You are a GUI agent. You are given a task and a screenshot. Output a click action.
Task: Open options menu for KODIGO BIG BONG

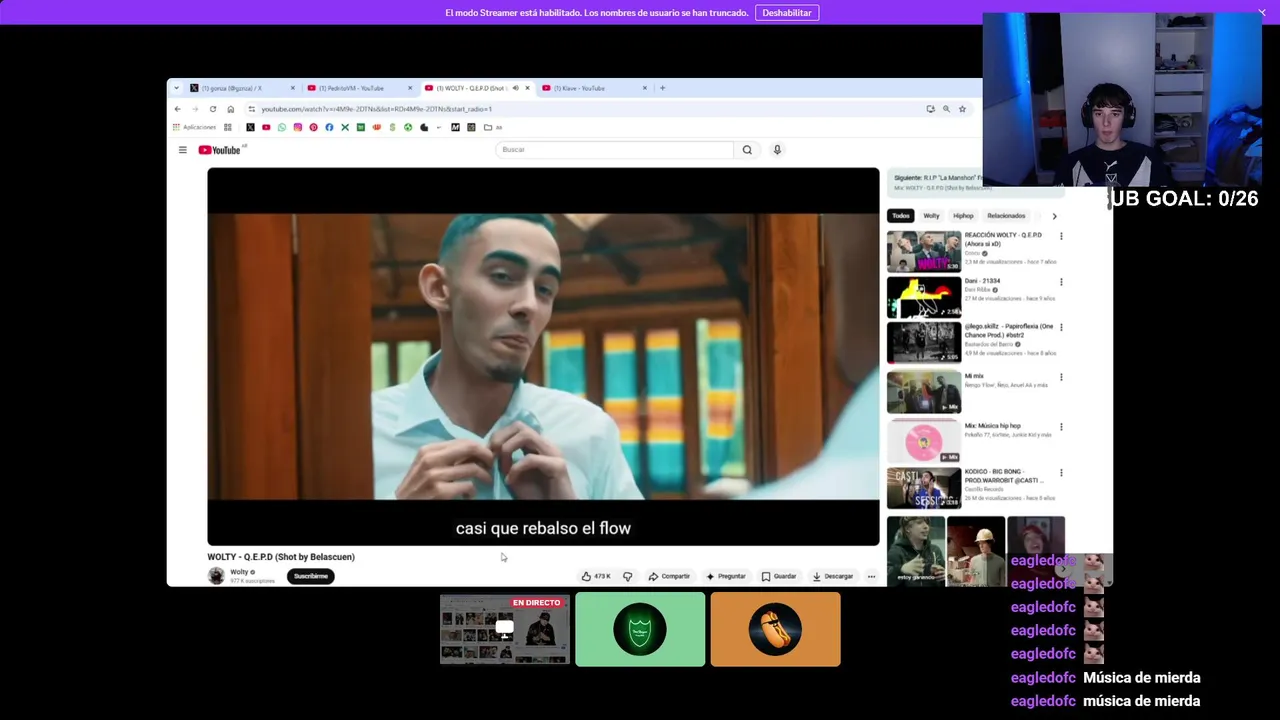pyautogui.click(x=1061, y=473)
